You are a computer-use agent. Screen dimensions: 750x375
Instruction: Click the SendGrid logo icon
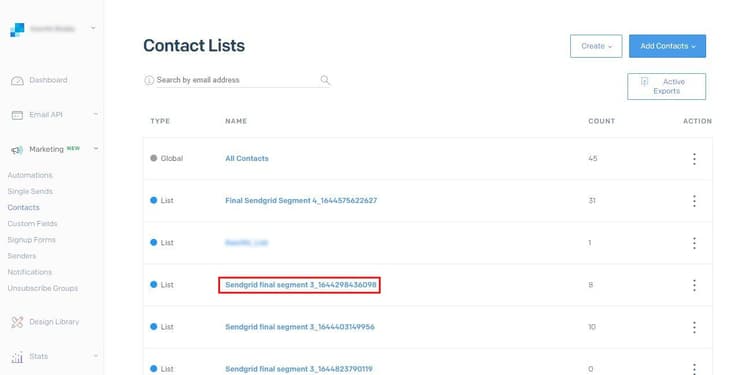click(17, 30)
